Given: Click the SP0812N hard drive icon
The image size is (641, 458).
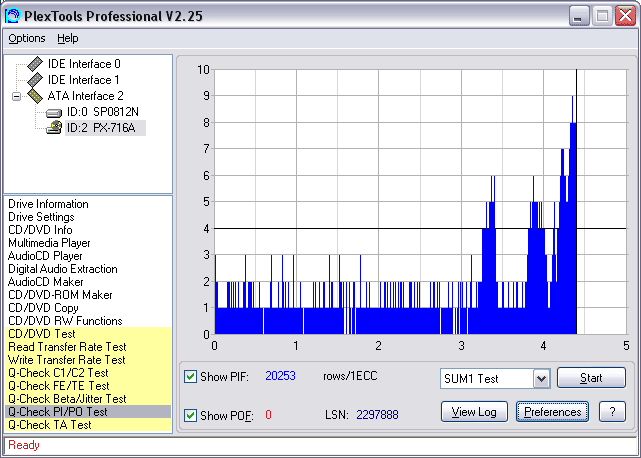Looking at the screenshot, I should 54,112.
